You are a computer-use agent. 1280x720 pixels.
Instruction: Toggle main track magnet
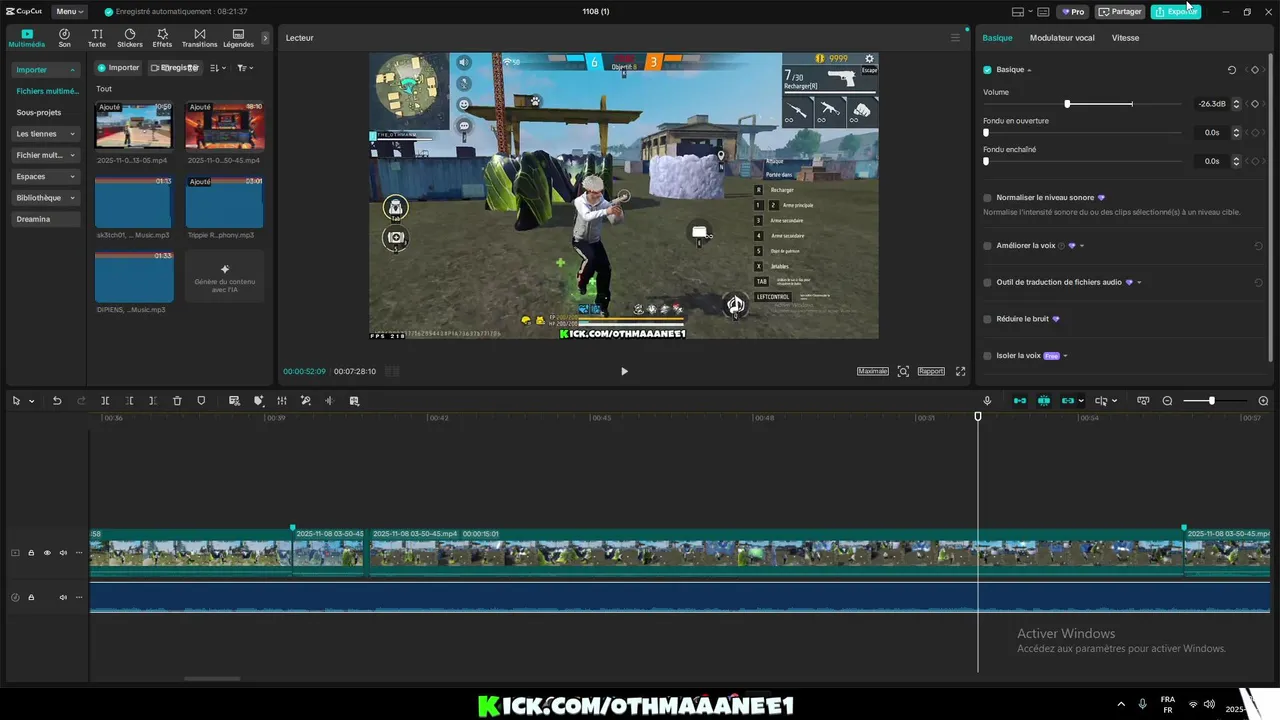point(1020,401)
